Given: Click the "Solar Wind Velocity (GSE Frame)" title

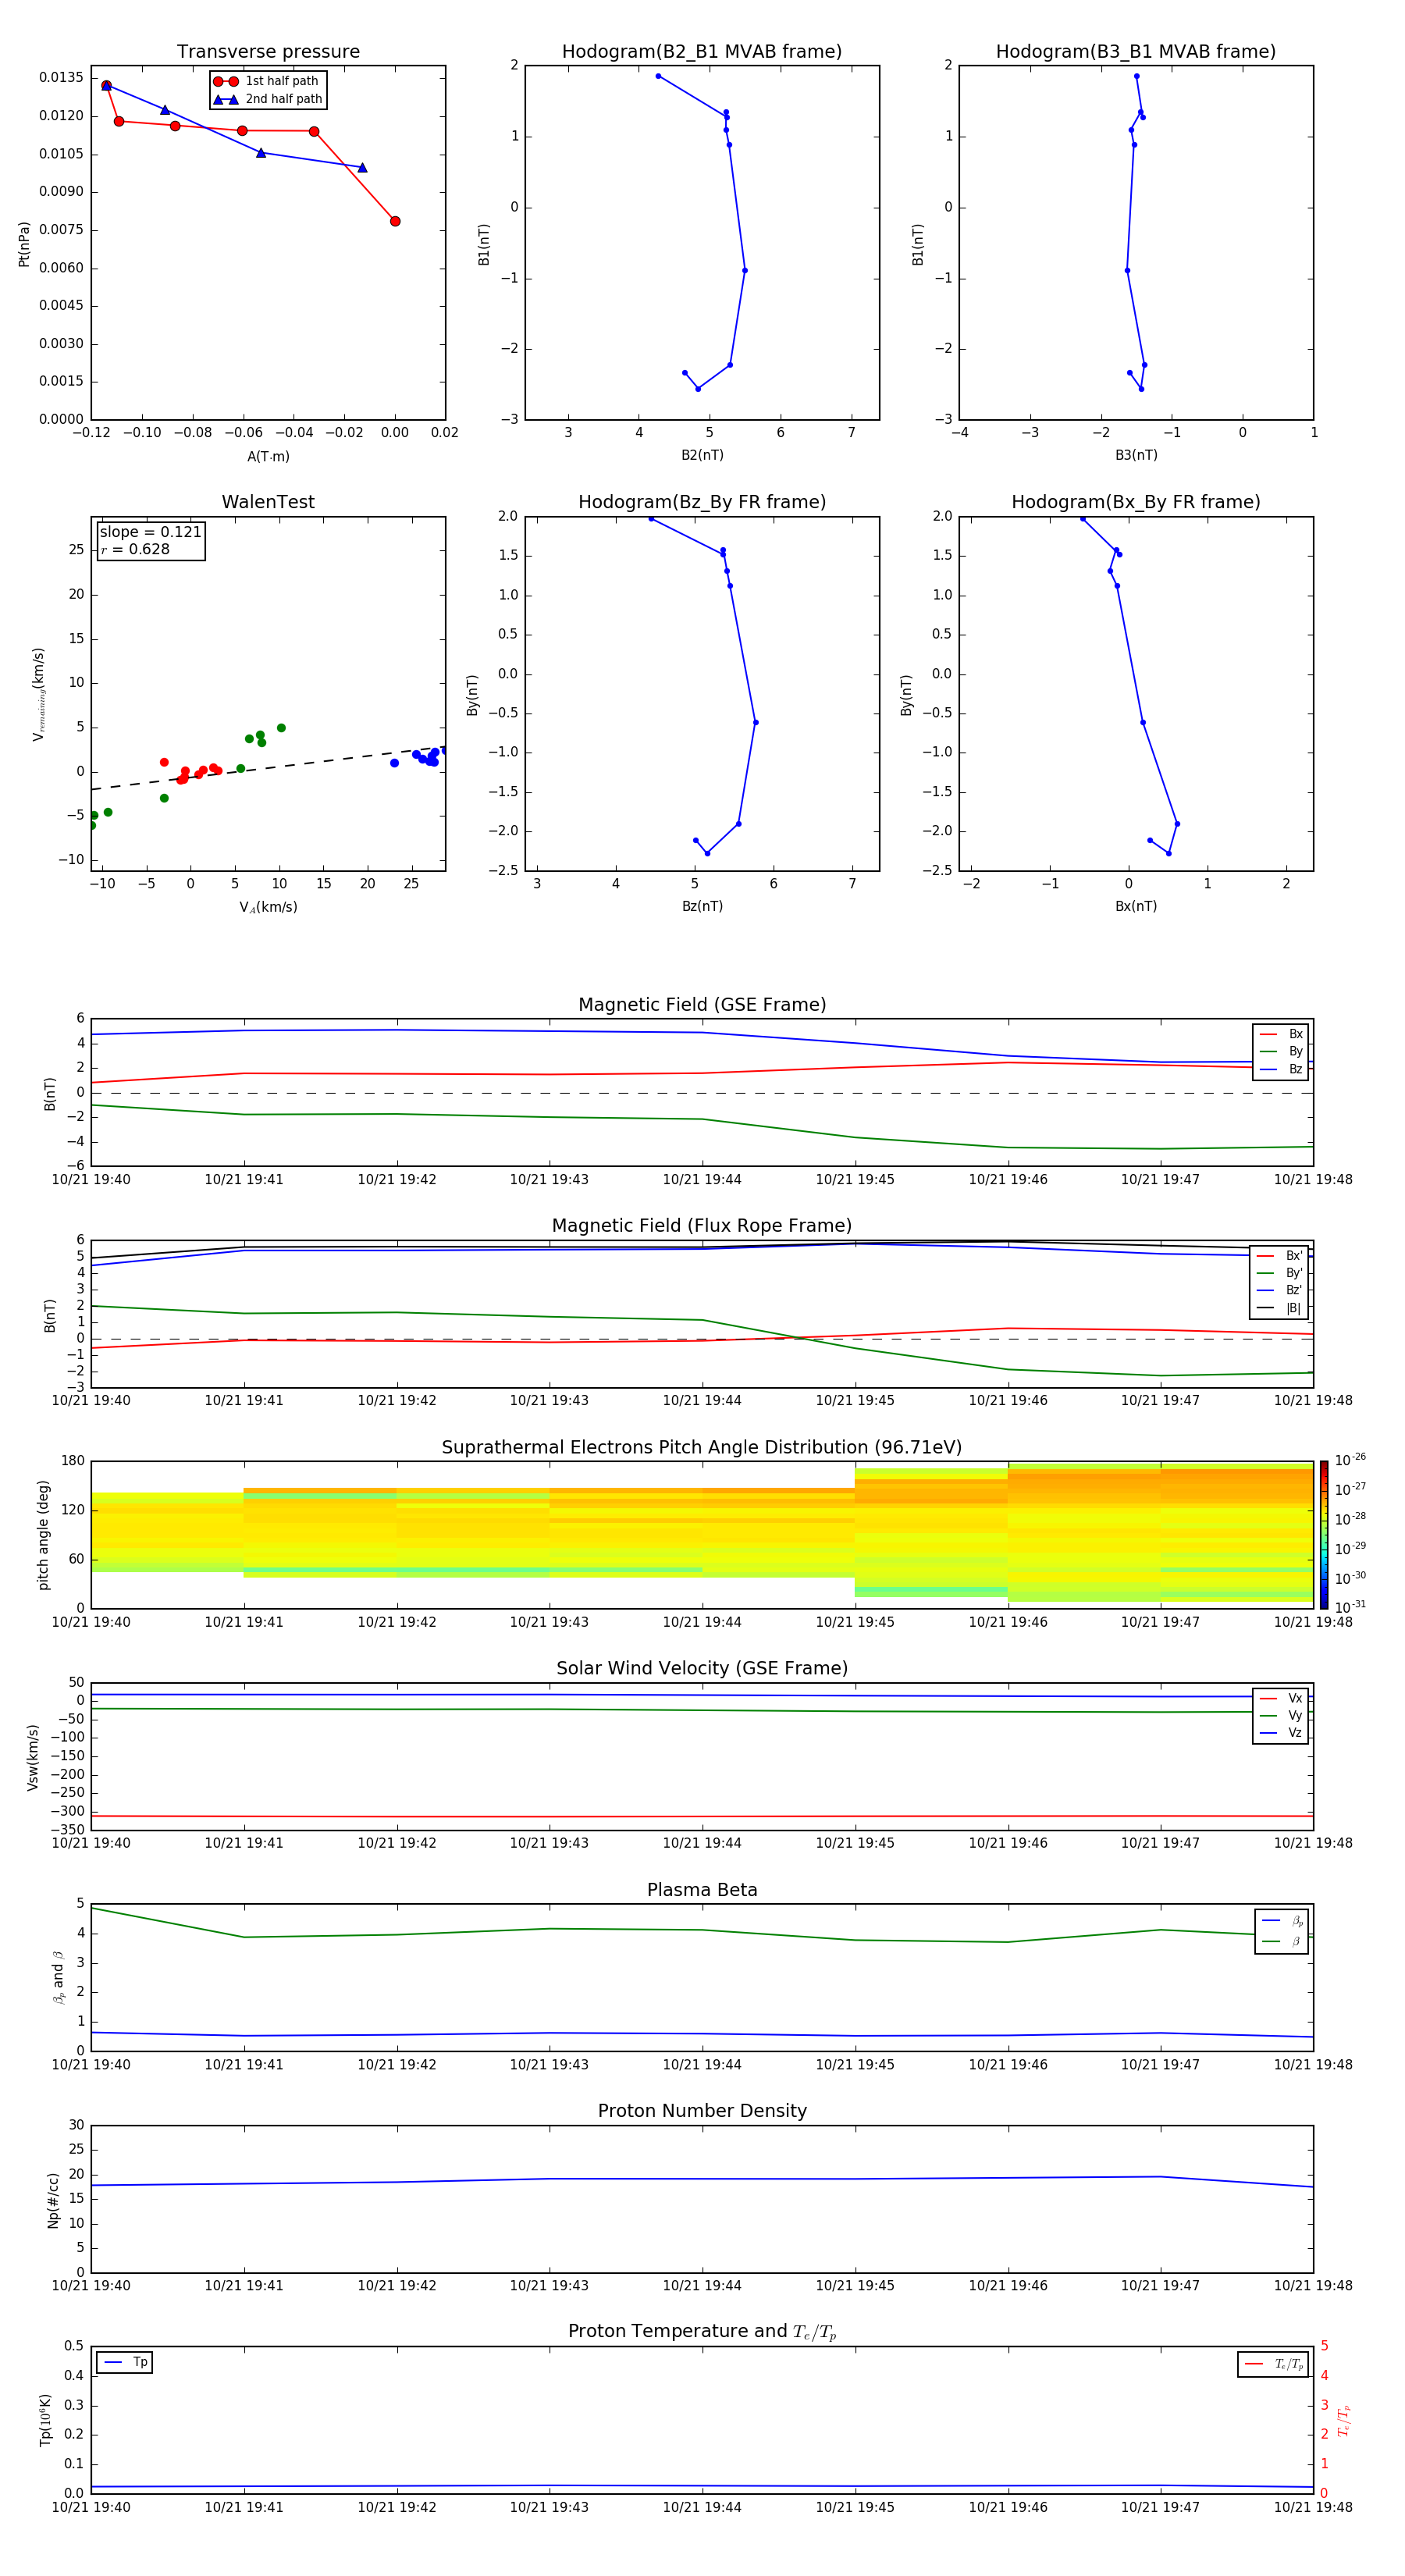Looking at the screenshot, I should point(702,1668).
